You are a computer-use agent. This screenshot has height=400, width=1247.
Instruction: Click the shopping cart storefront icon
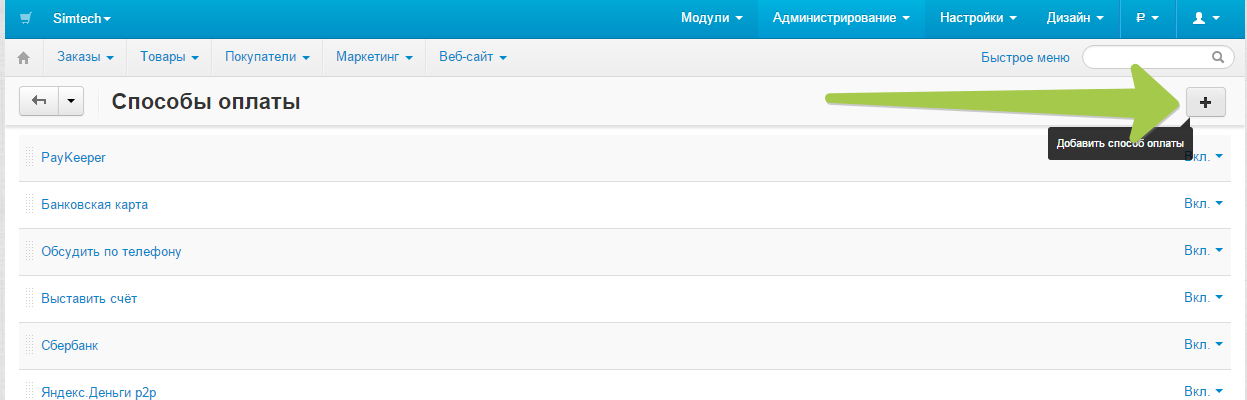[x=26, y=18]
